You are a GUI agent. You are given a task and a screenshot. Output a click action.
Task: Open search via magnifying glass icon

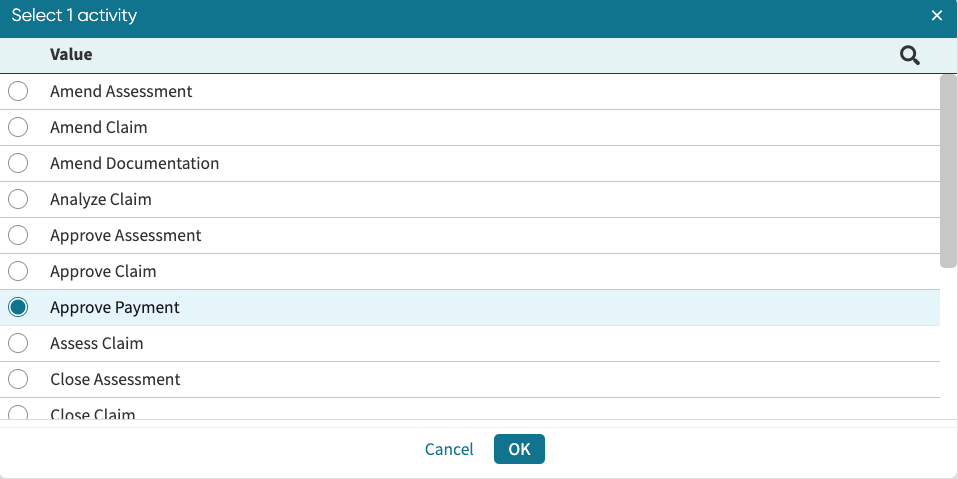click(909, 56)
